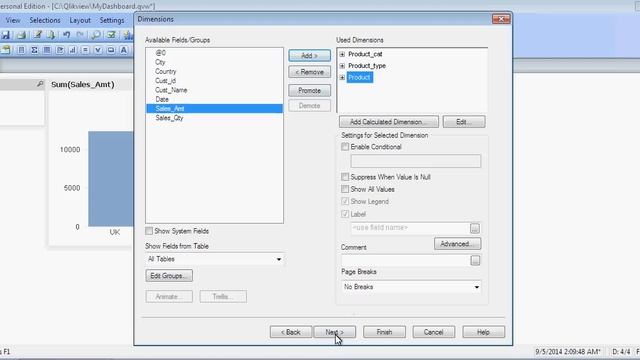Click the green checkmark Current Selections icon
This screenshot has width=640, height=360.
(x=111, y=35)
